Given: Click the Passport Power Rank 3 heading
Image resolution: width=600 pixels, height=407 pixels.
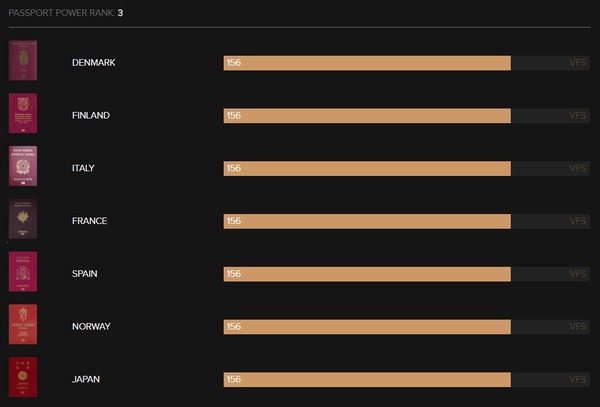Looking at the screenshot, I should 66,13.
